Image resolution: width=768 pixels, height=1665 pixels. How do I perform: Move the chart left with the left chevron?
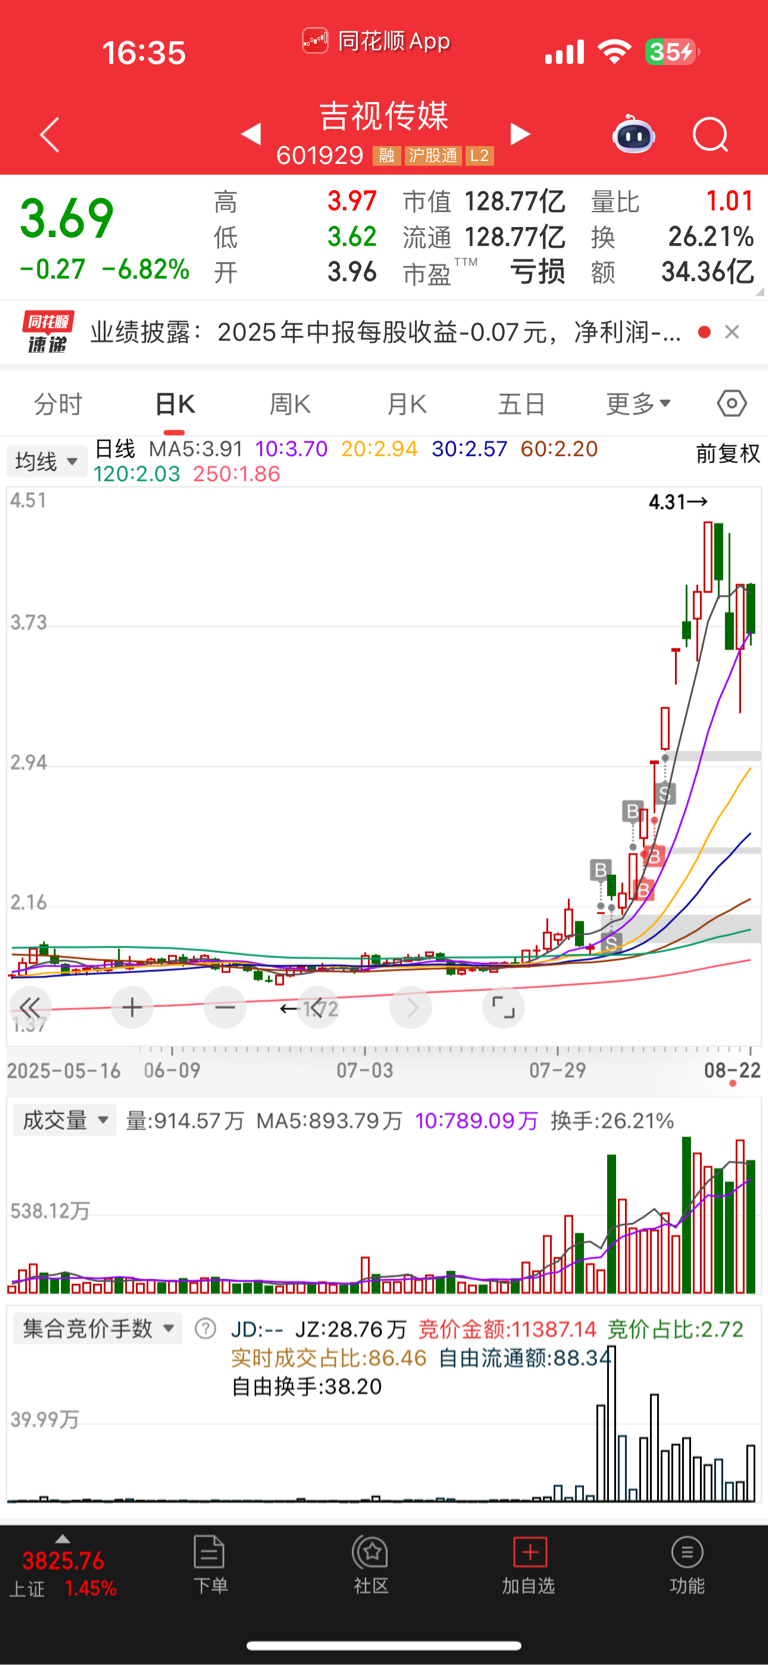click(318, 1007)
